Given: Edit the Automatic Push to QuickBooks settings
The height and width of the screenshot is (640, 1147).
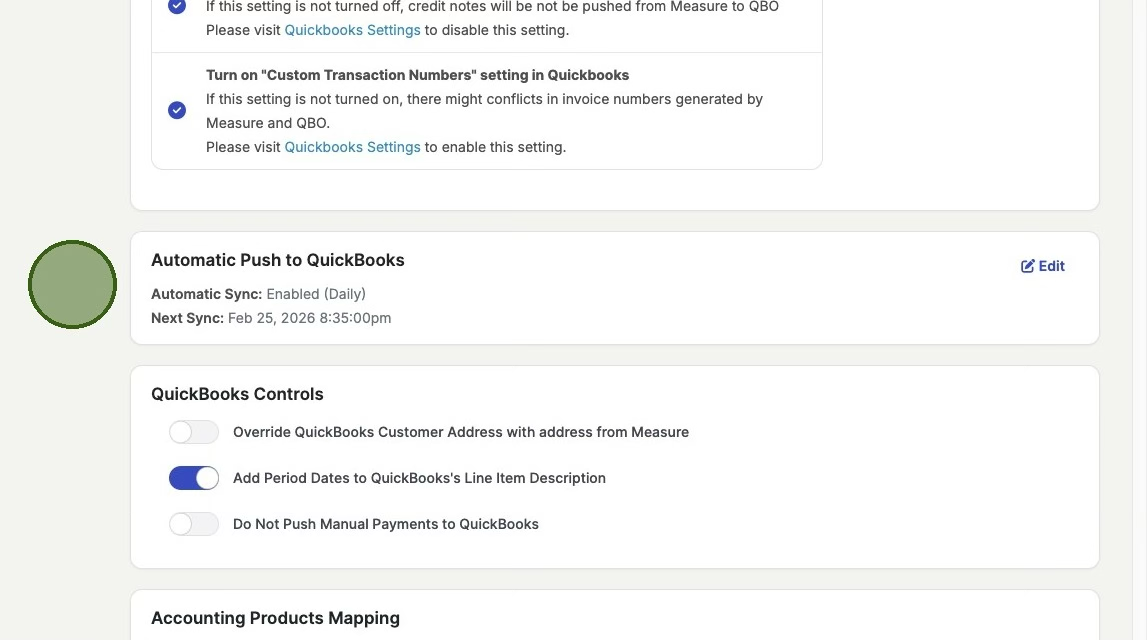Looking at the screenshot, I should tap(1043, 266).
